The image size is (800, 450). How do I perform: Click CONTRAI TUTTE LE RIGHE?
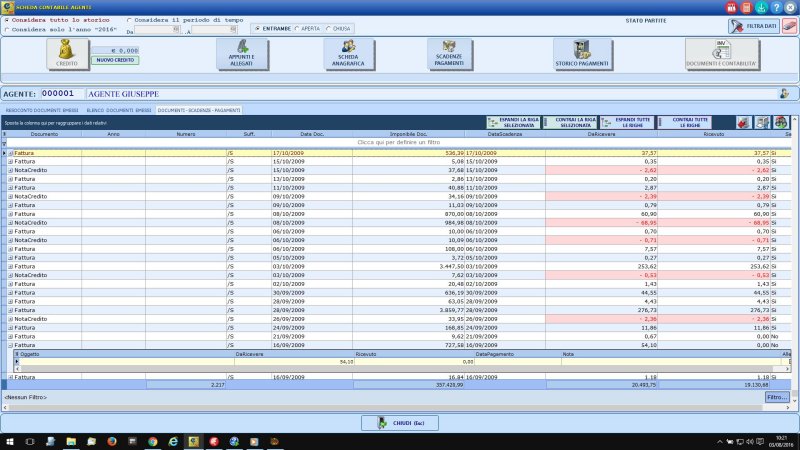click(x=685, y=122)
